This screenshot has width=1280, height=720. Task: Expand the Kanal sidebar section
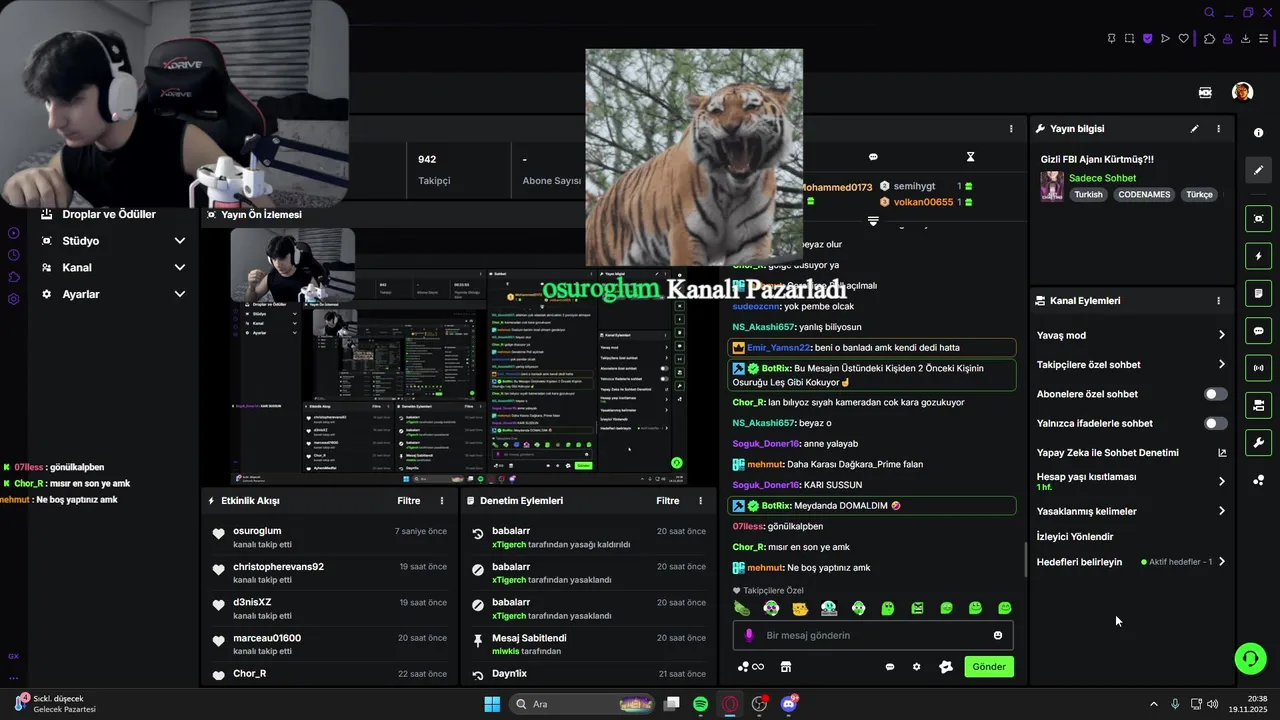(x=180, y=268)
